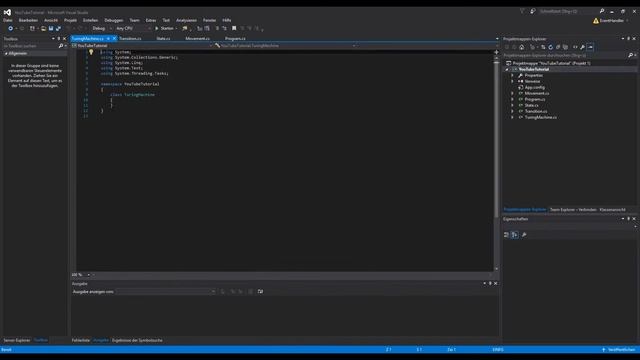Expand Program.cs node arrow

click(x=512, y=99)
